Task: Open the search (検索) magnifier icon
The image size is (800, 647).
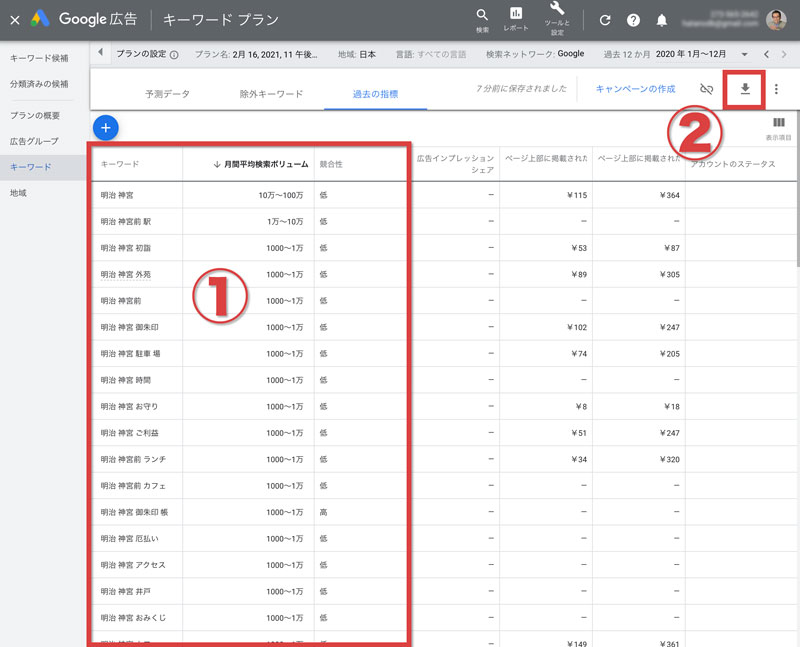Action: click(482, 15)
